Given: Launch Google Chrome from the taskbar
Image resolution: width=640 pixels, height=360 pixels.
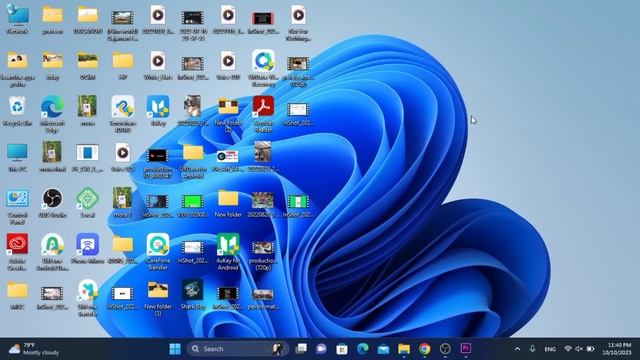Looking at the screenshot, I should point(424,349).
